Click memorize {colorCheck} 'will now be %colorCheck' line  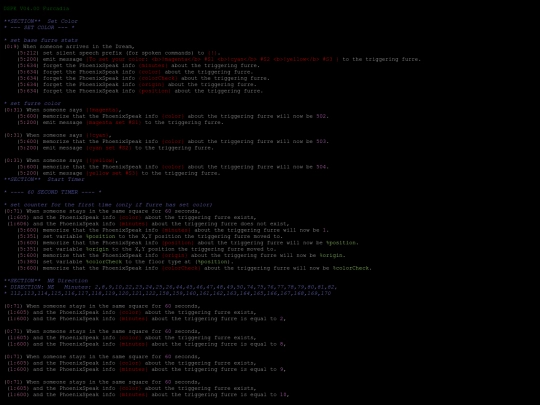click(195, 268)
